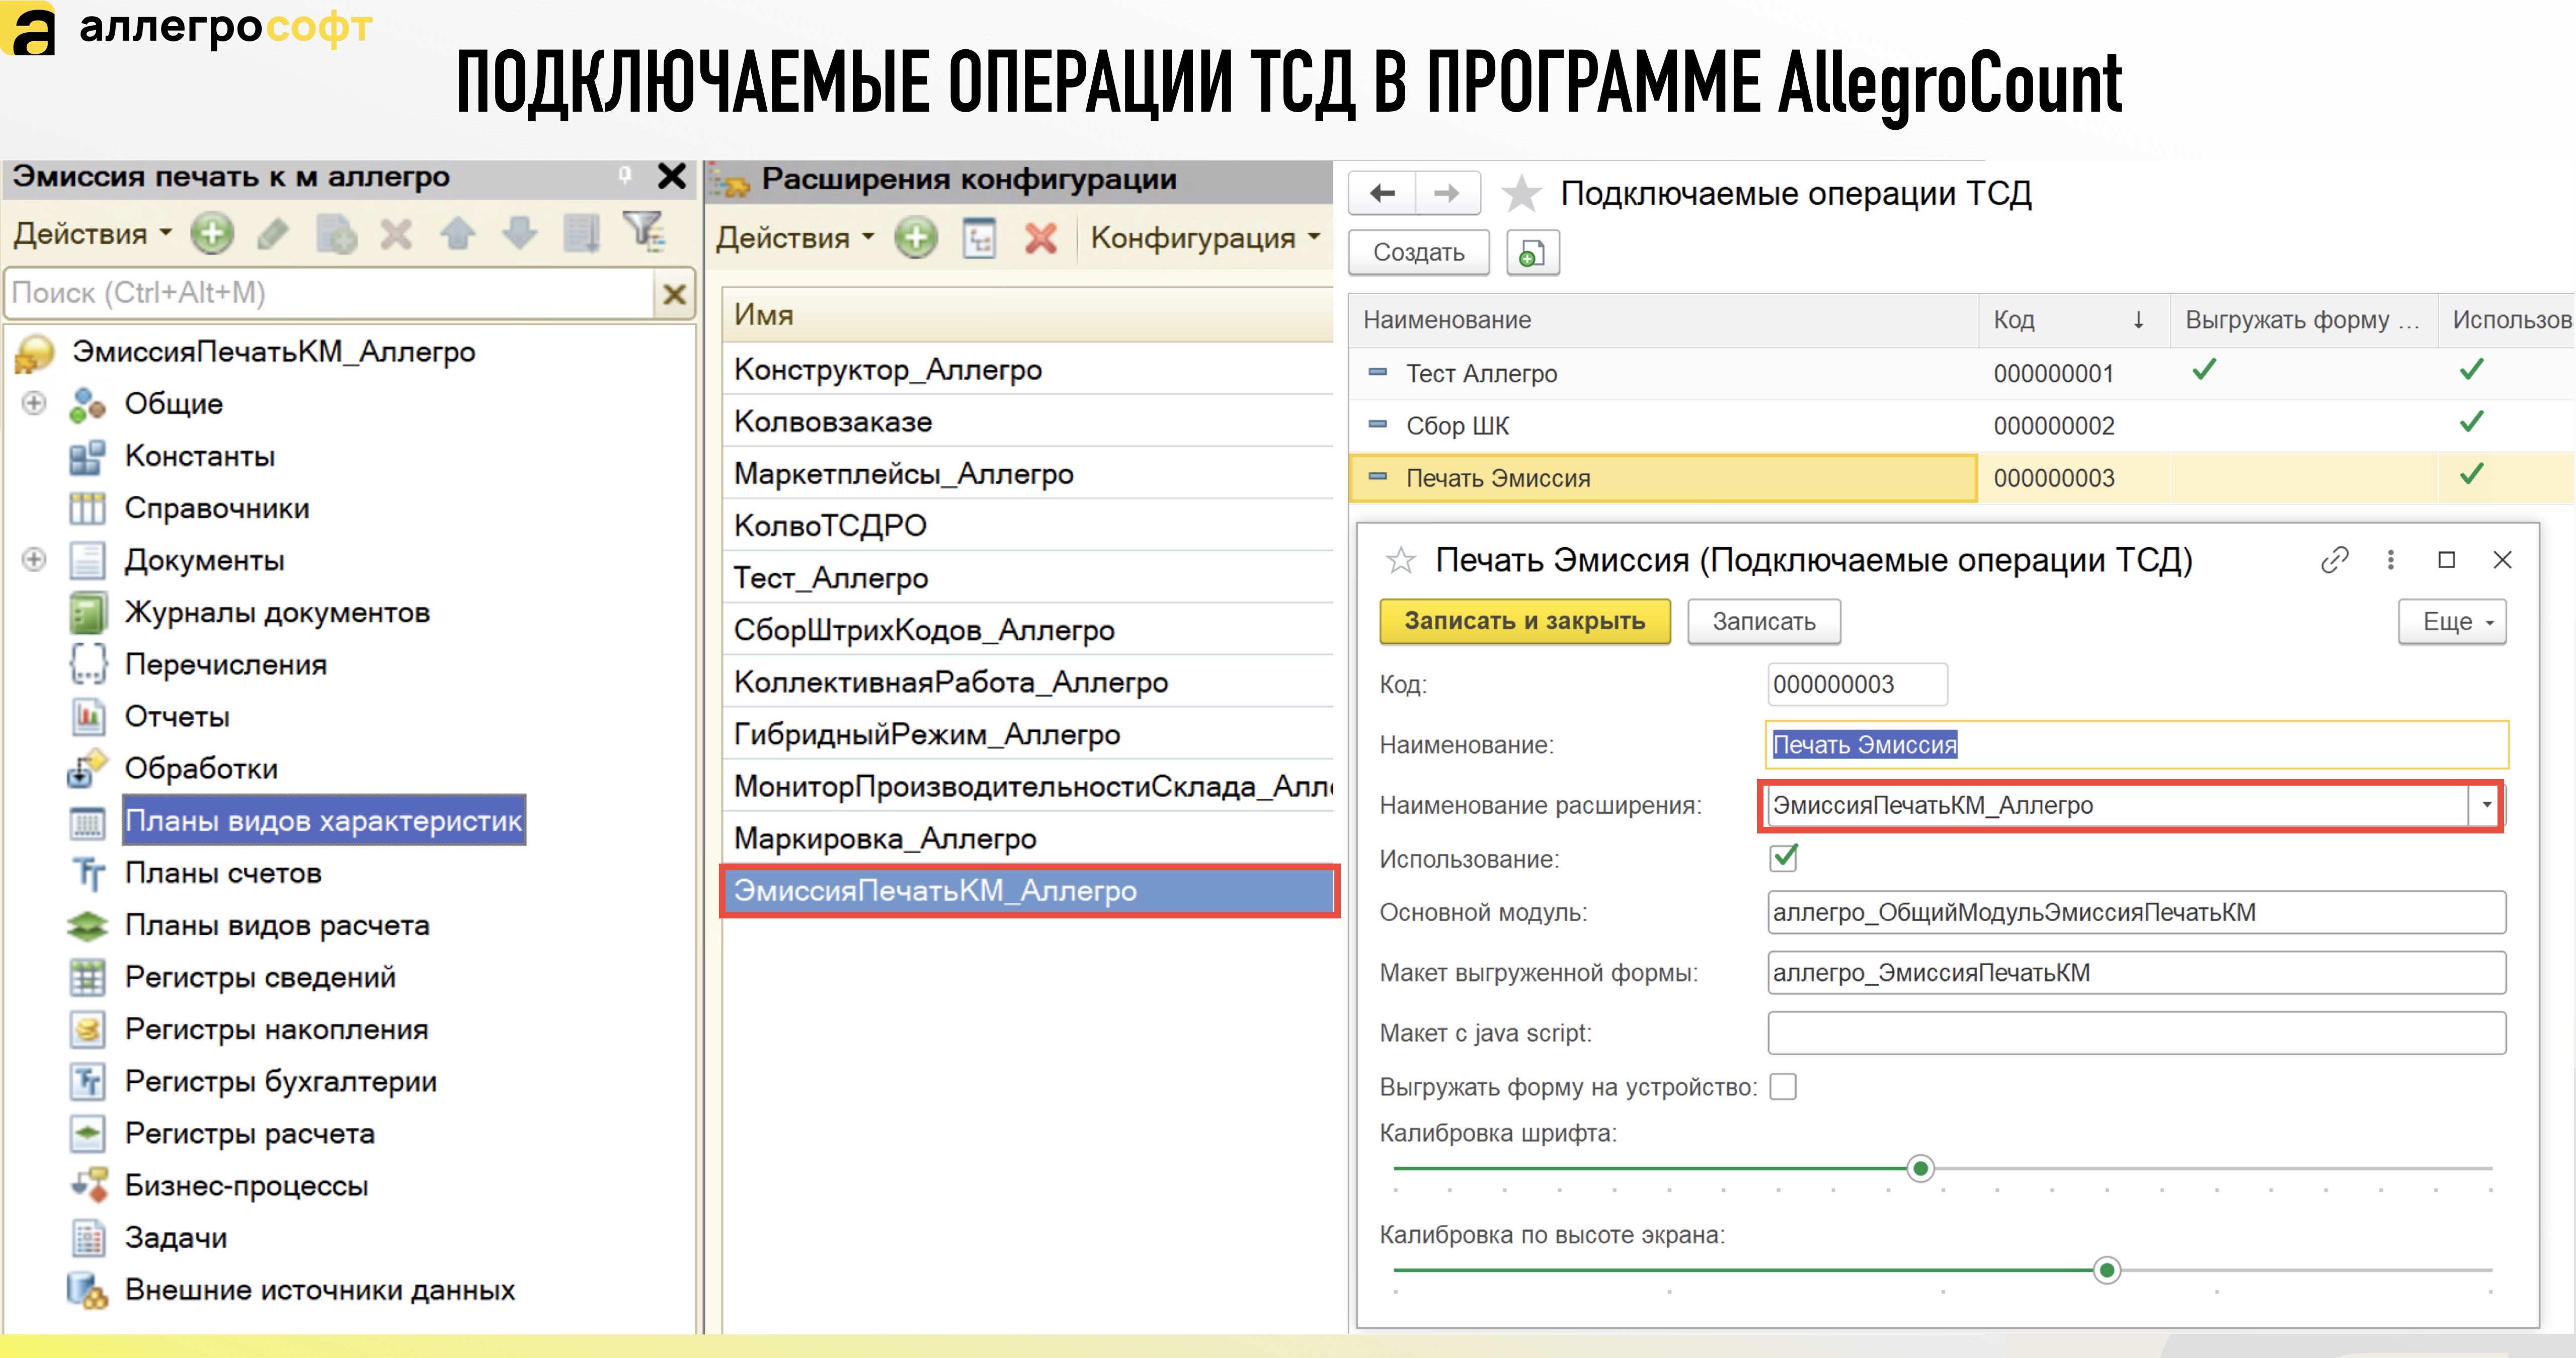The width and height of the screenshot is (2576, 1358).
Task: Click Использование checkmark in Сбор ШК row
Action: (2471, 423)
